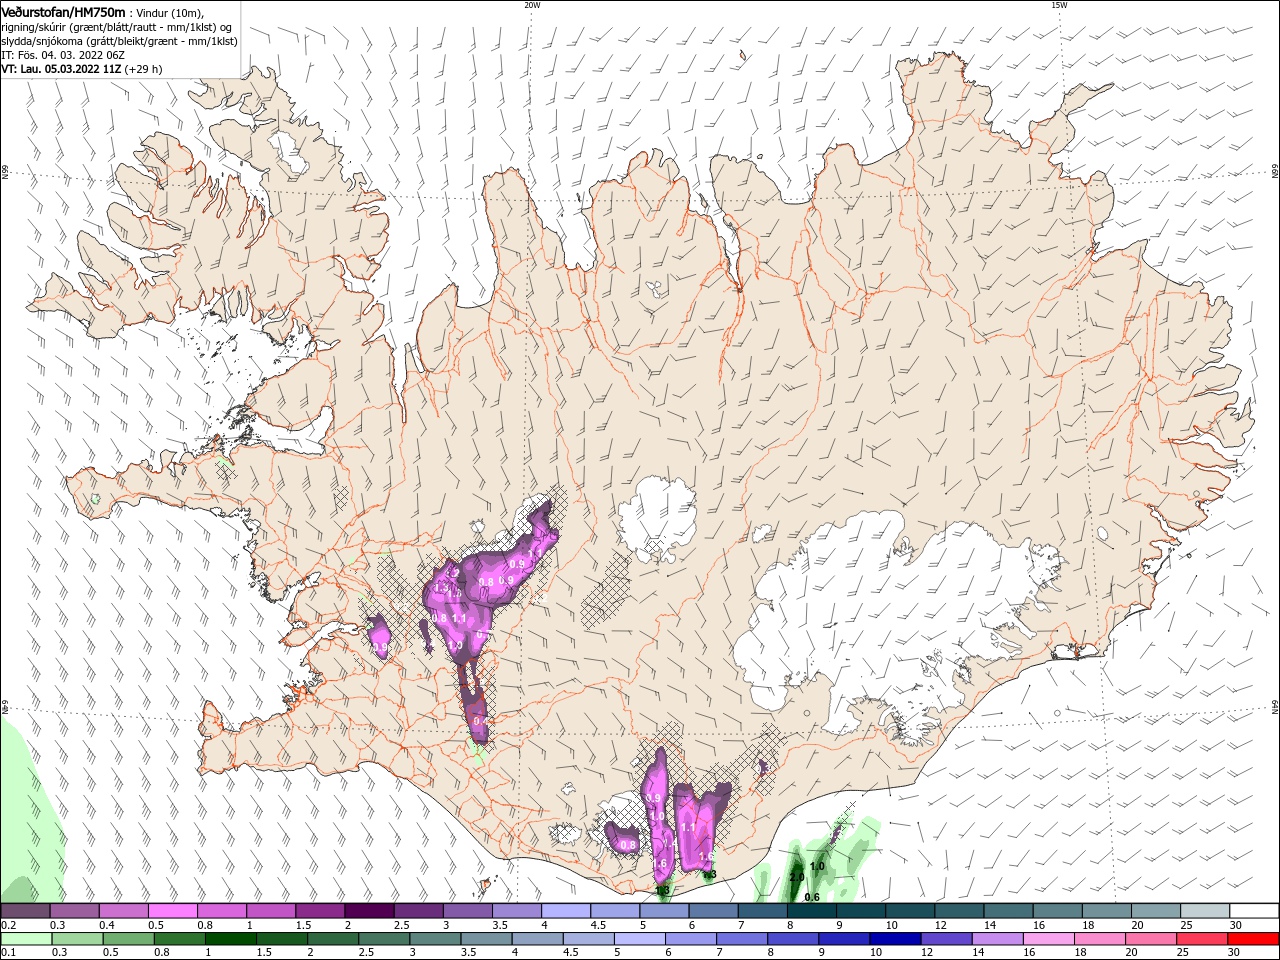Pick rain legend swatch between 1 and 1.5
The image size is (1280, 960).
coord(229,939)
